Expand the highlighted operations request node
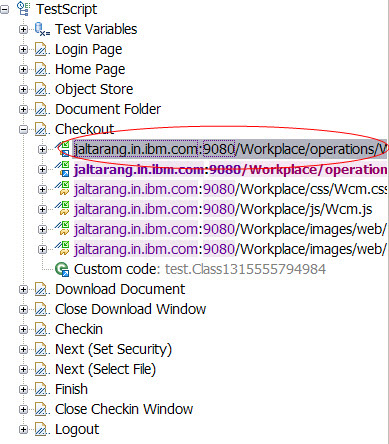The image size is (389, 444). pos(42,150)
